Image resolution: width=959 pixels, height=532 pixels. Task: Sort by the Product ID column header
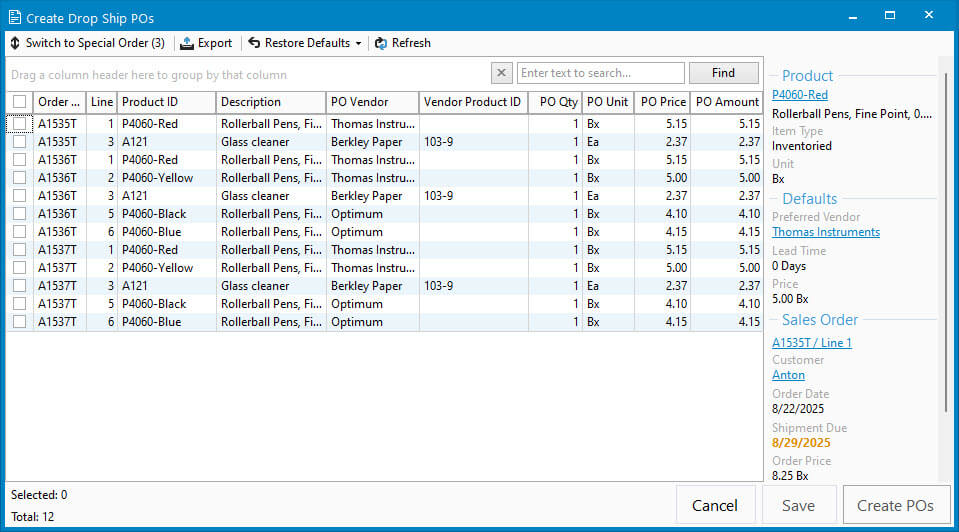(x=166, y=102)
